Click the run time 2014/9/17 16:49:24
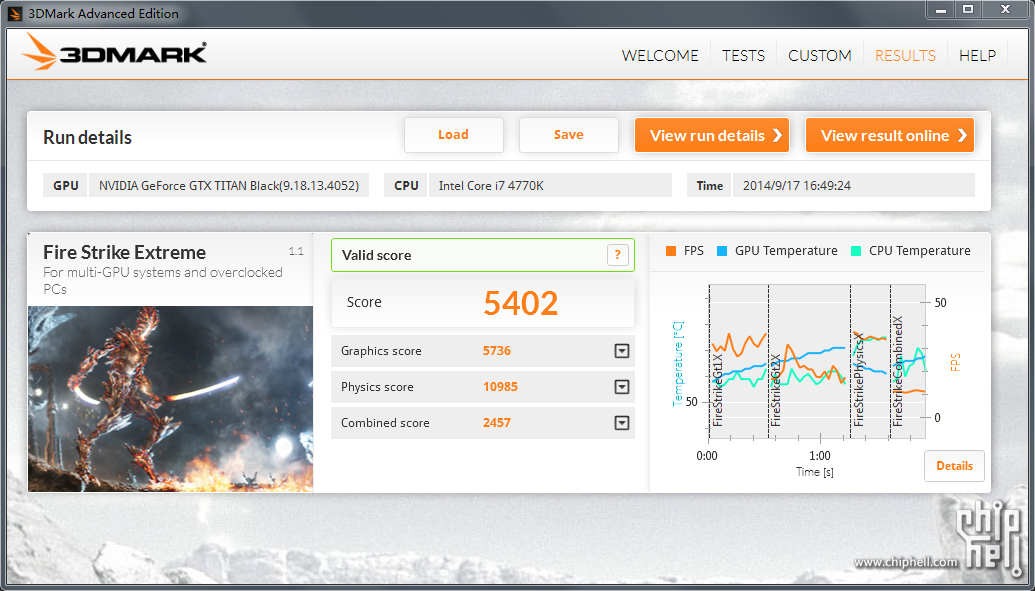Screen dimensions: 1035x591 pos(797,186)
